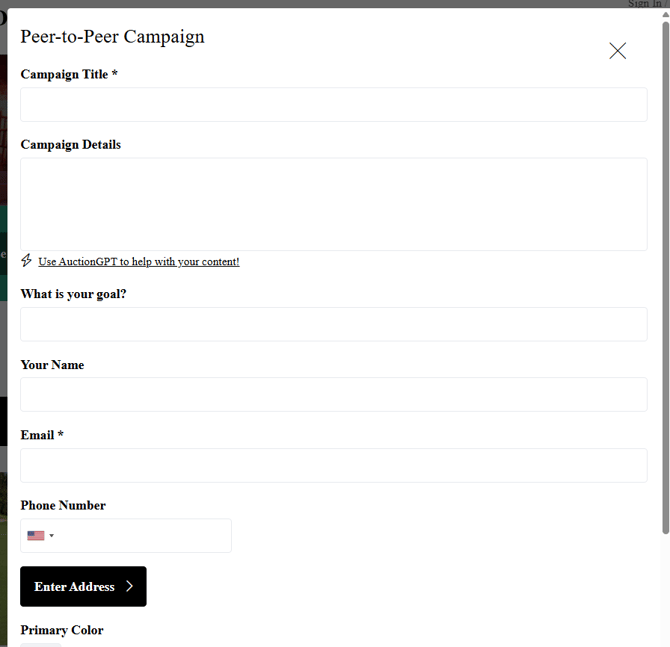Image resolution: width=670 pixels, height=647 pixels.
Task: Click the Campaign Title label
Action: tap(68, 74)
